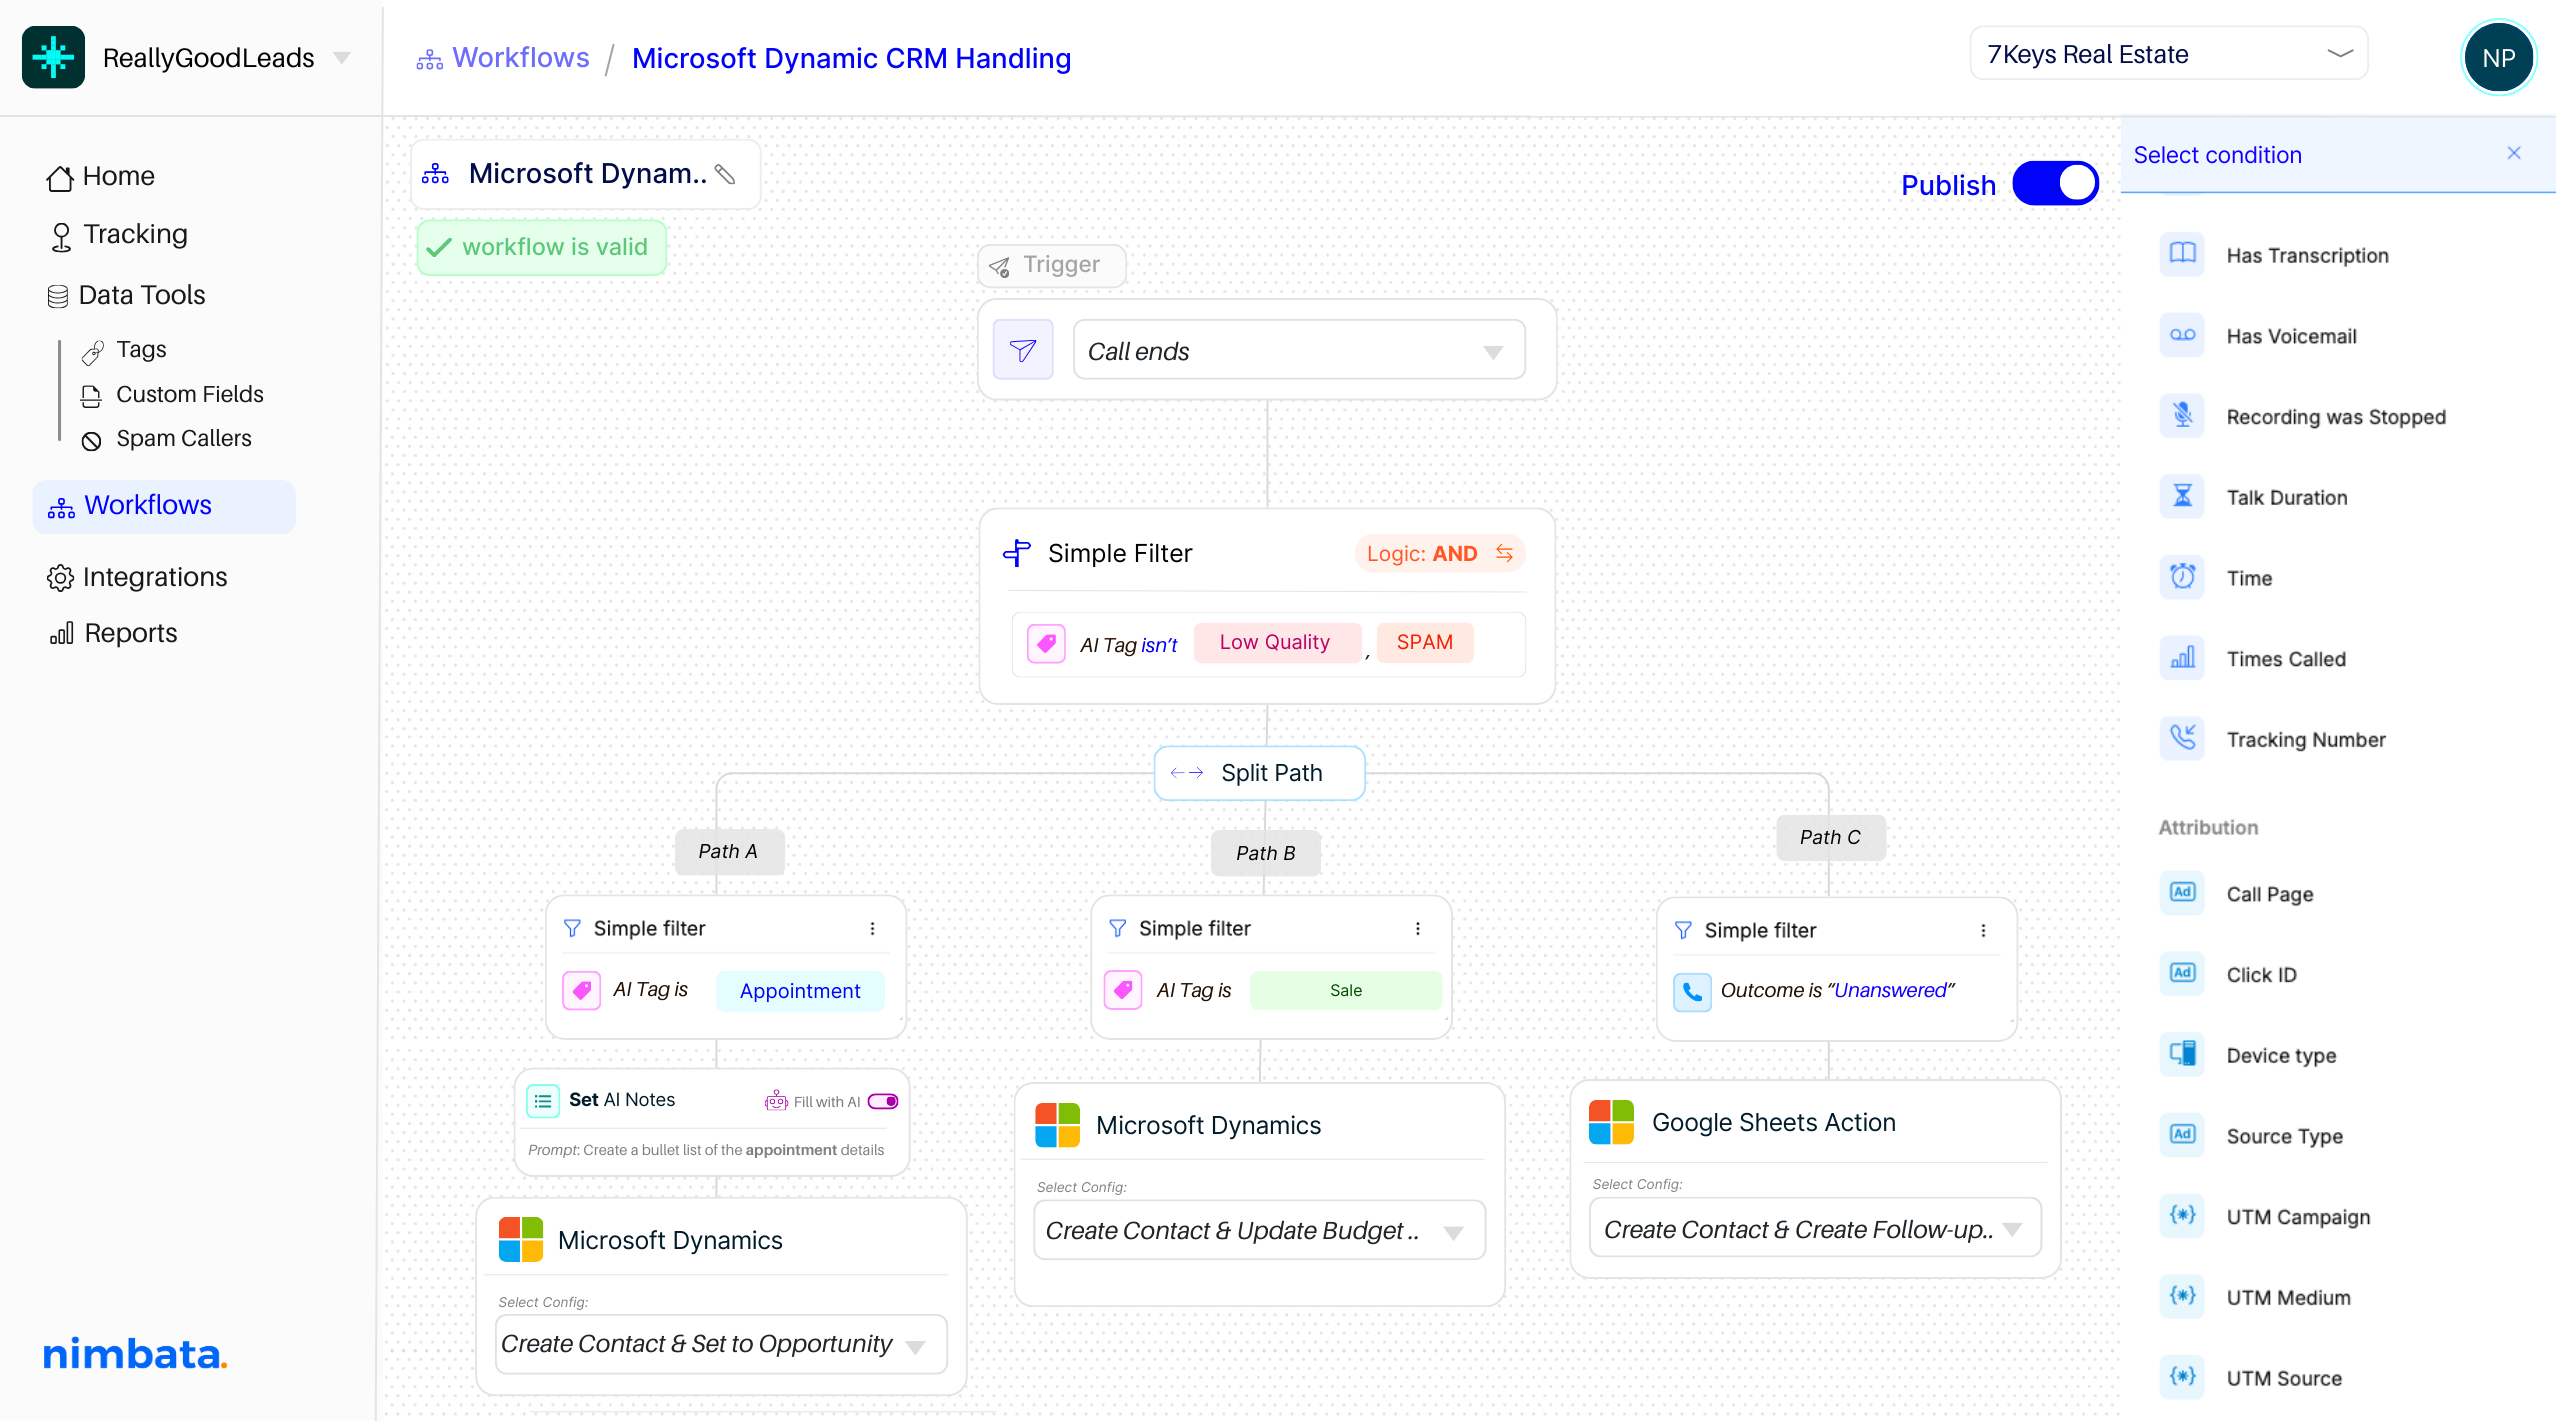Expand the 7Keys Real Estate account dropdown
The width and height of the screenshot is (2556, 1421).
pos(2168,54)
